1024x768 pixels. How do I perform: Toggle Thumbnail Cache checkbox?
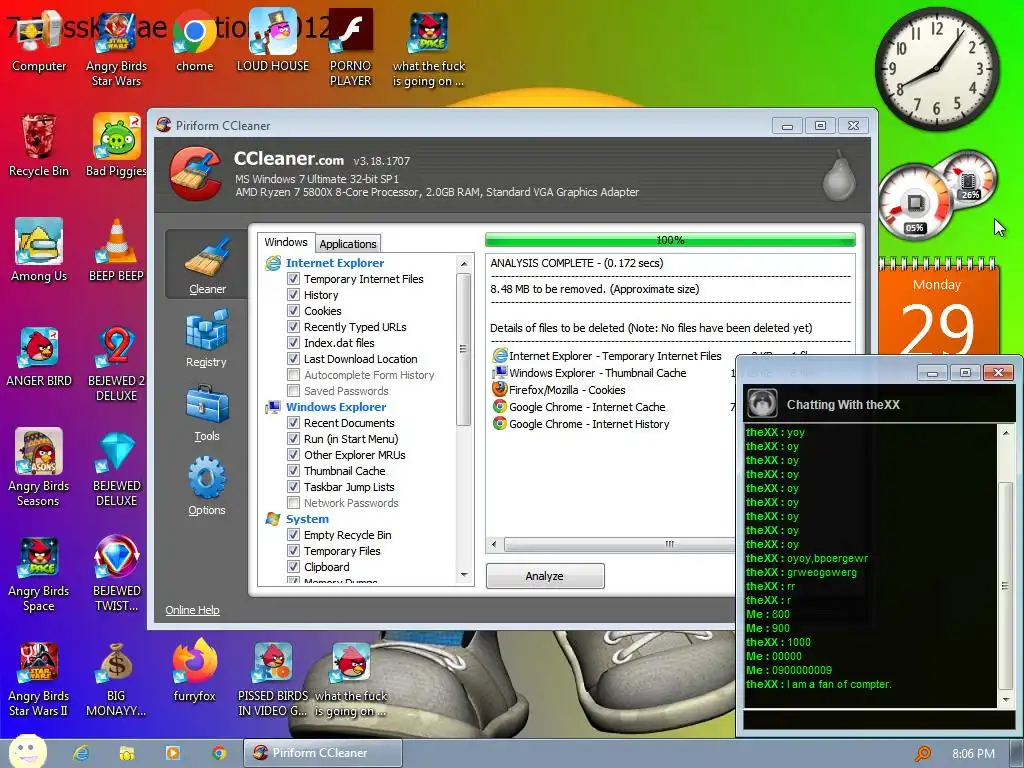pyautogui.click(x=293, y=471)
